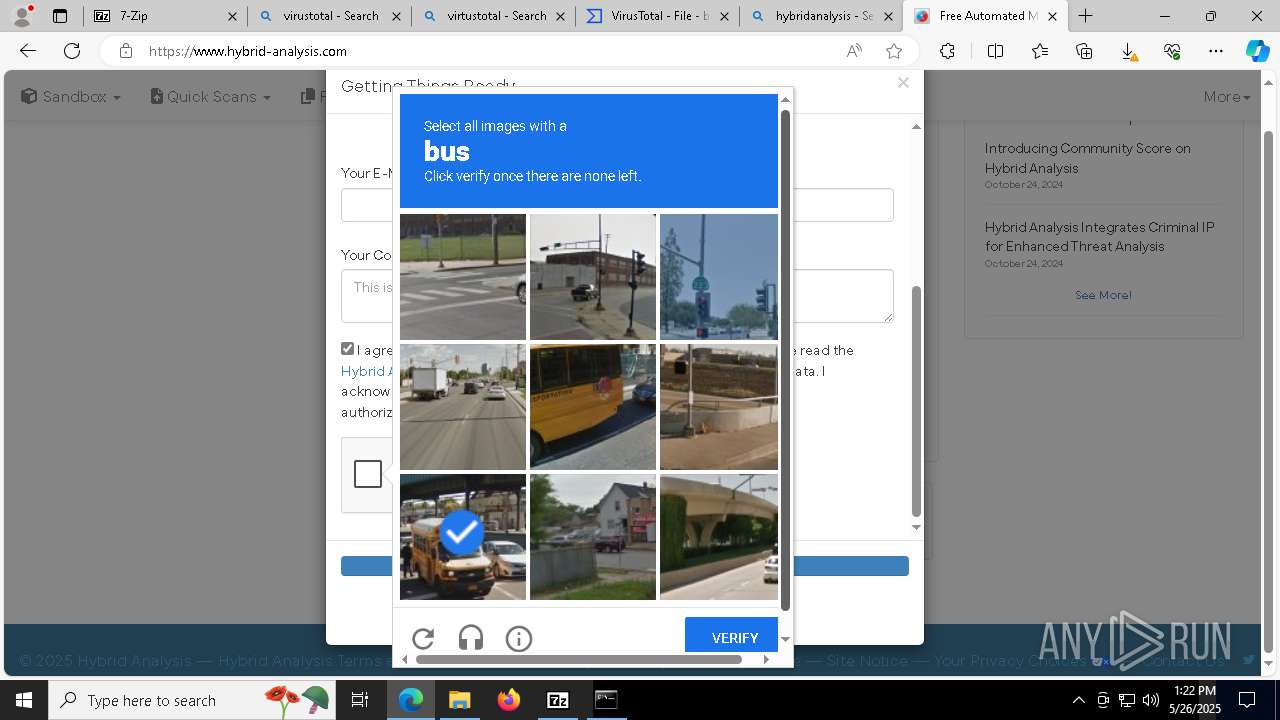1280x720 pixels.
Task: Deselect the checked school bus tile
Action: (x=463, y=537)
